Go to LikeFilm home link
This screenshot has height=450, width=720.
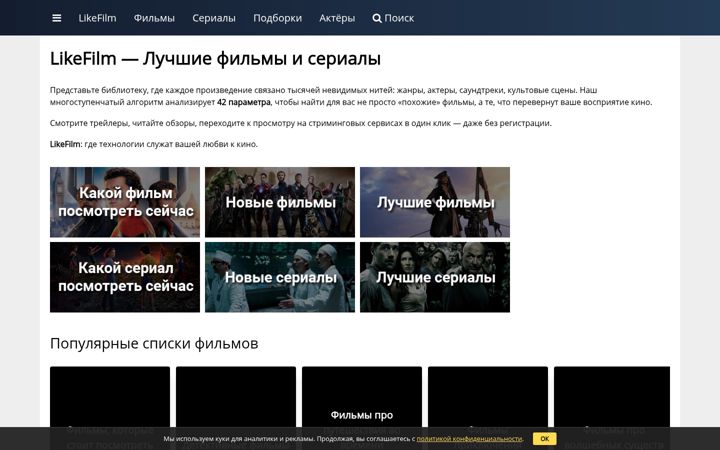point(97,18)
